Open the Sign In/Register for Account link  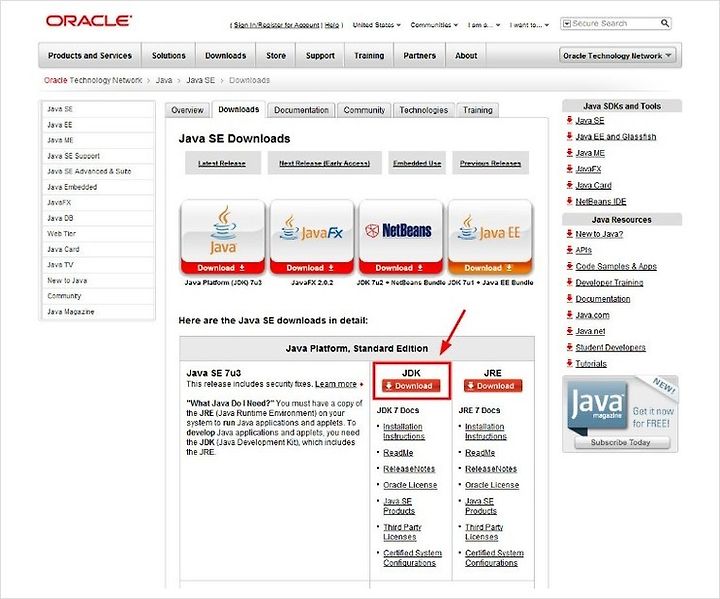click(276, 25)
